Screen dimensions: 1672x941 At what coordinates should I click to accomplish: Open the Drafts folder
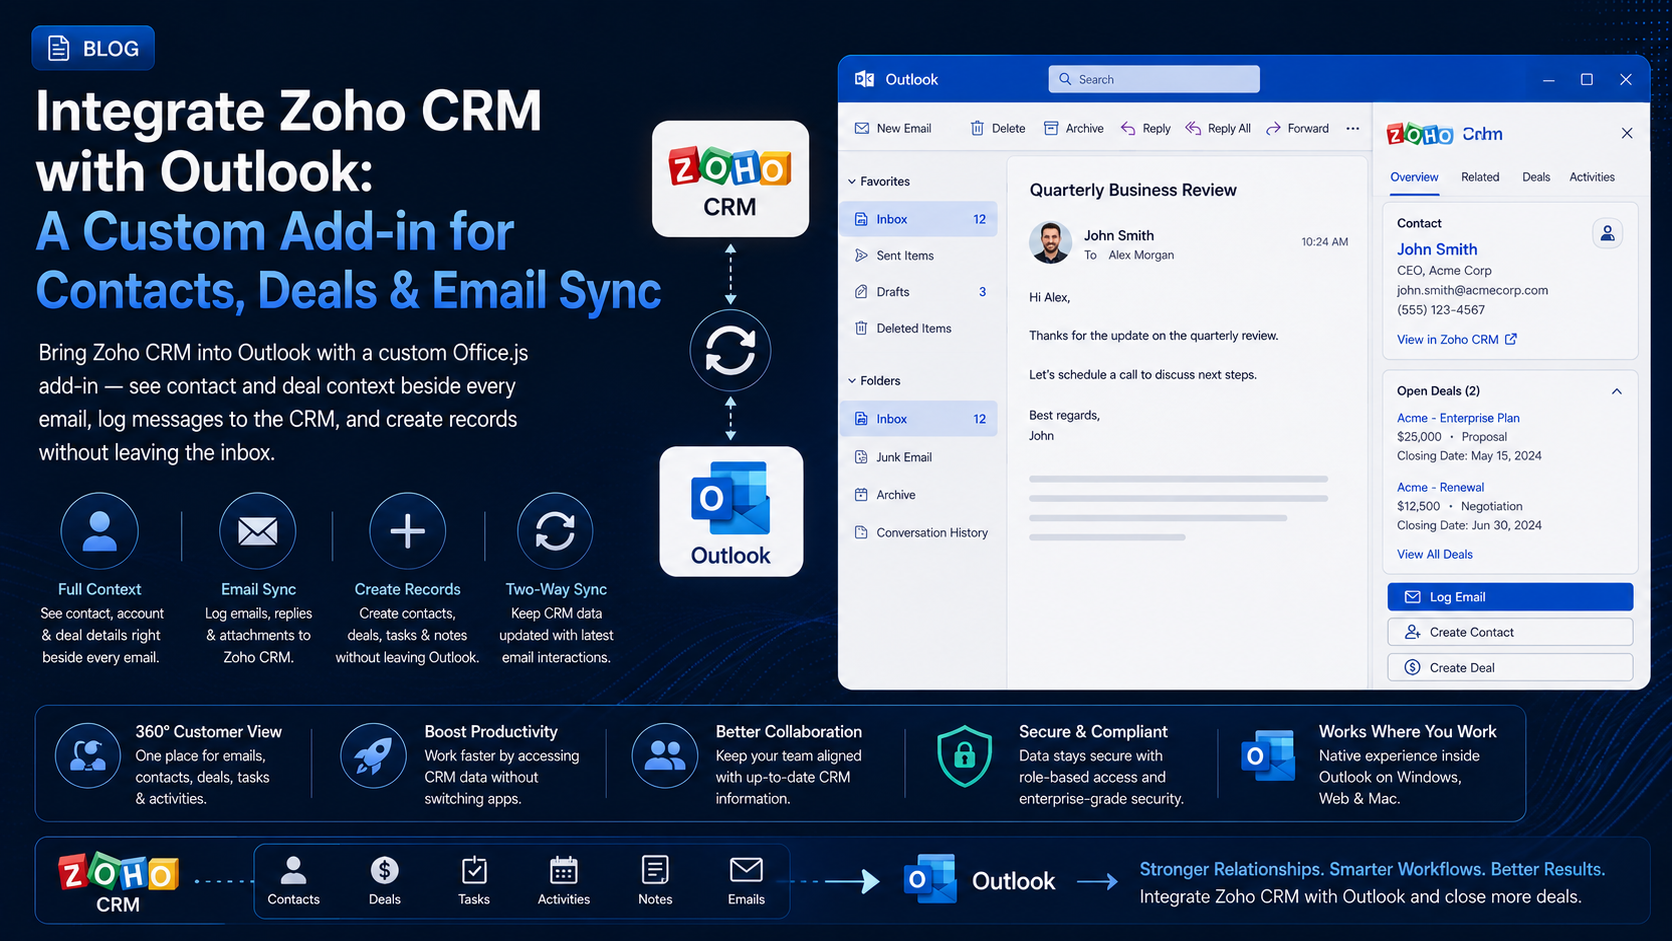919,292
